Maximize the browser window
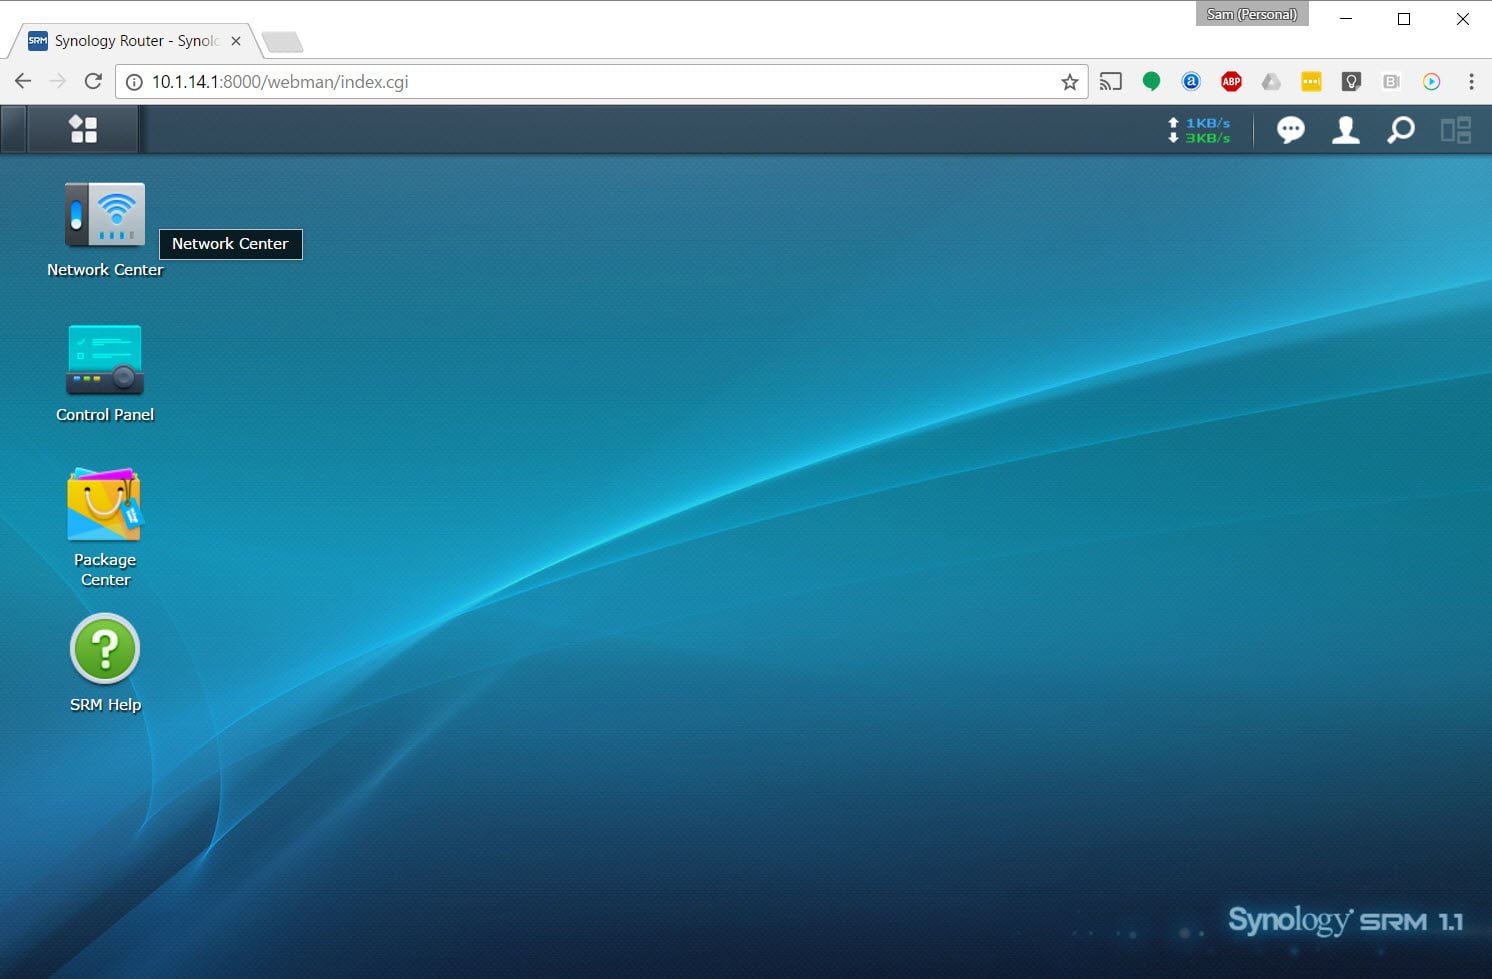Image resolution: width=1492 pixels, height=979 pixels. tap(1404, 18)
